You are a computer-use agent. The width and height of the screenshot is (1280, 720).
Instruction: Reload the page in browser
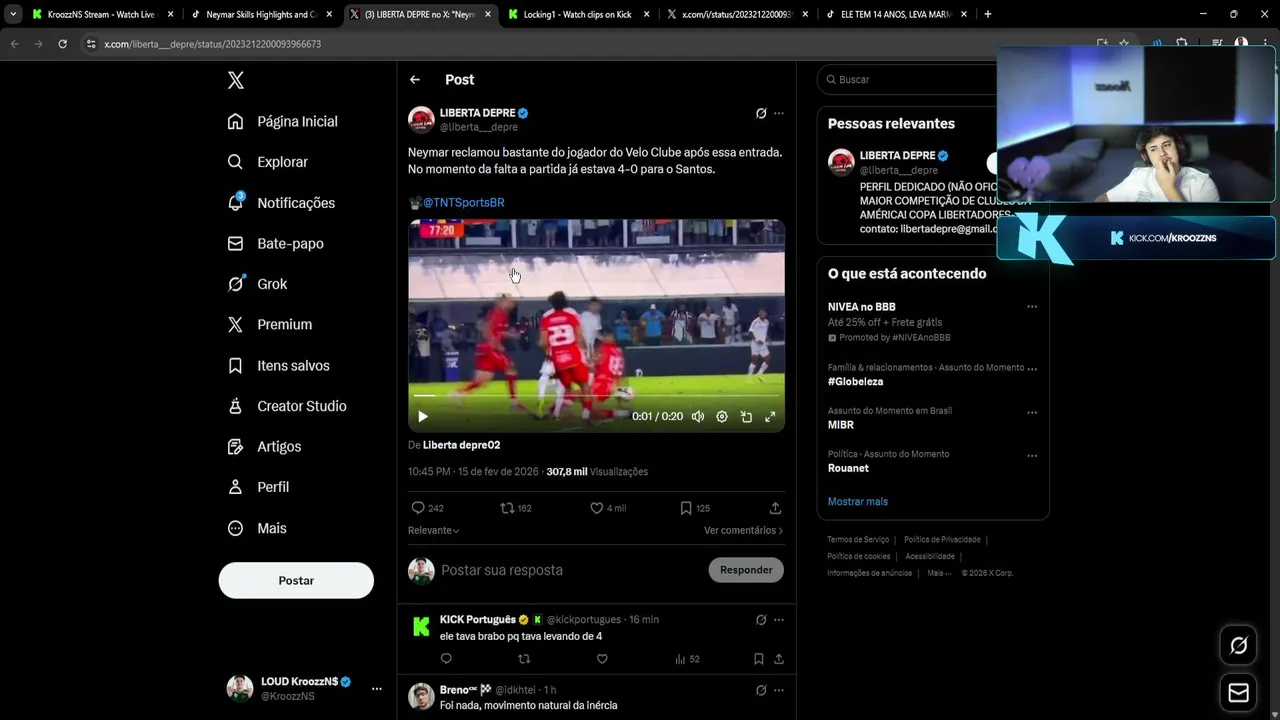click(62, 44)
